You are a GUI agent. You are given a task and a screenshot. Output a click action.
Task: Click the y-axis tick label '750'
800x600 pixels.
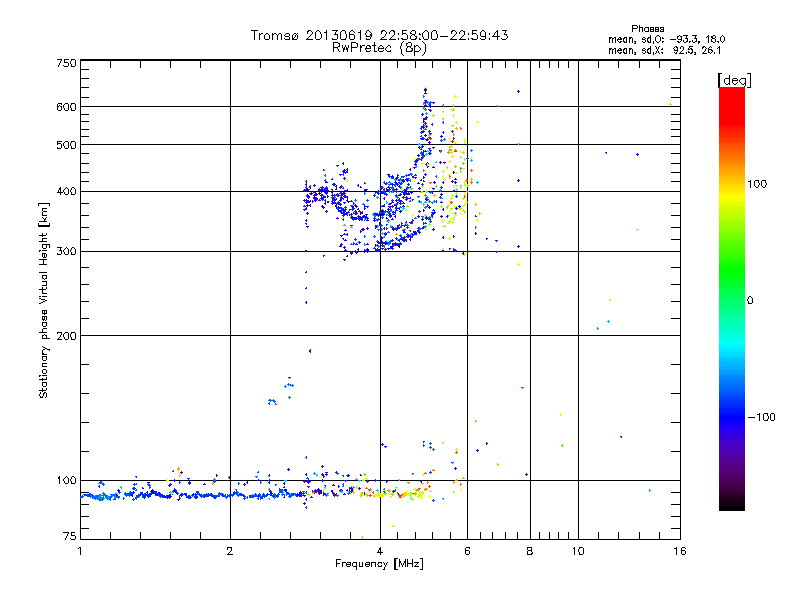click(x=66, y=63)
